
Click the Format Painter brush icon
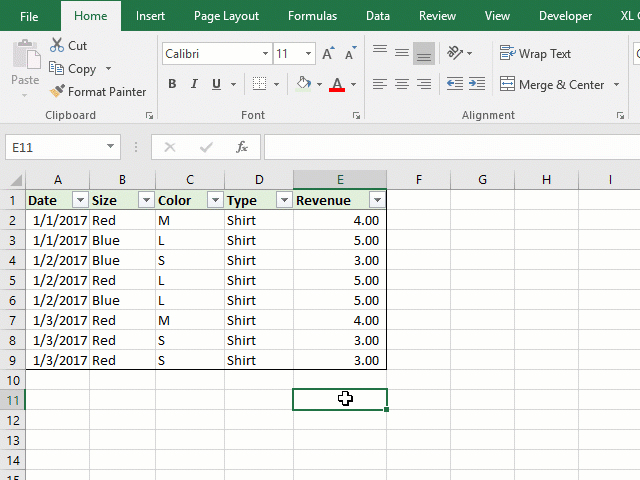(57, 92)
